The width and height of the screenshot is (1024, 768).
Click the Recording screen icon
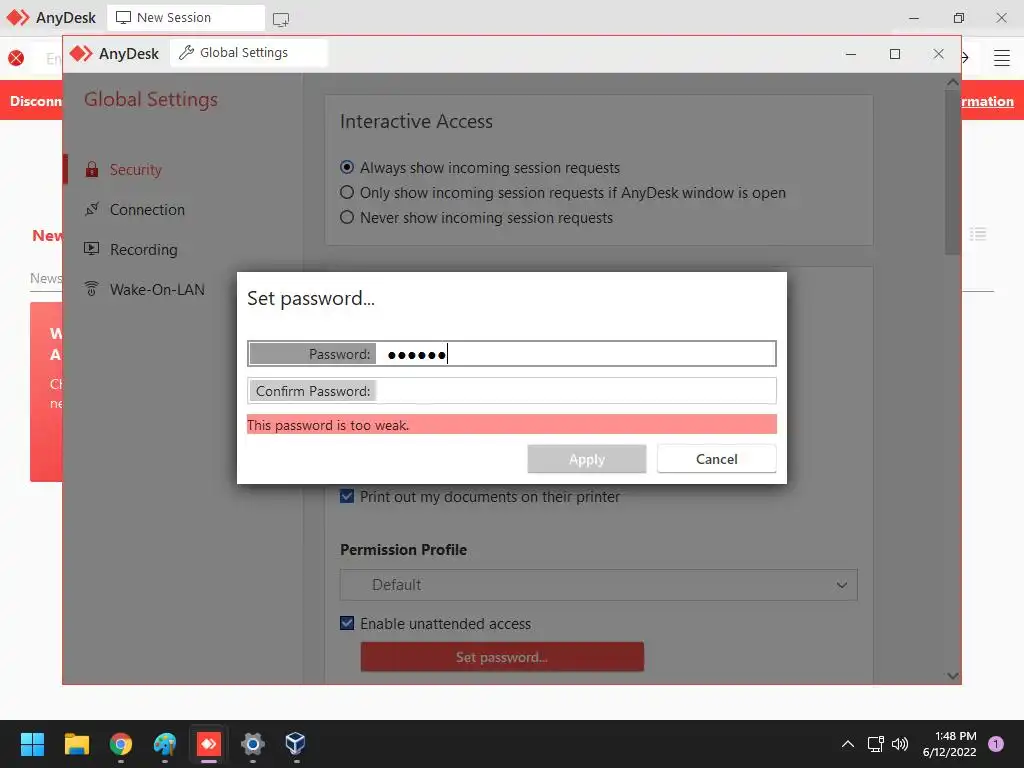tap(92, 249)
